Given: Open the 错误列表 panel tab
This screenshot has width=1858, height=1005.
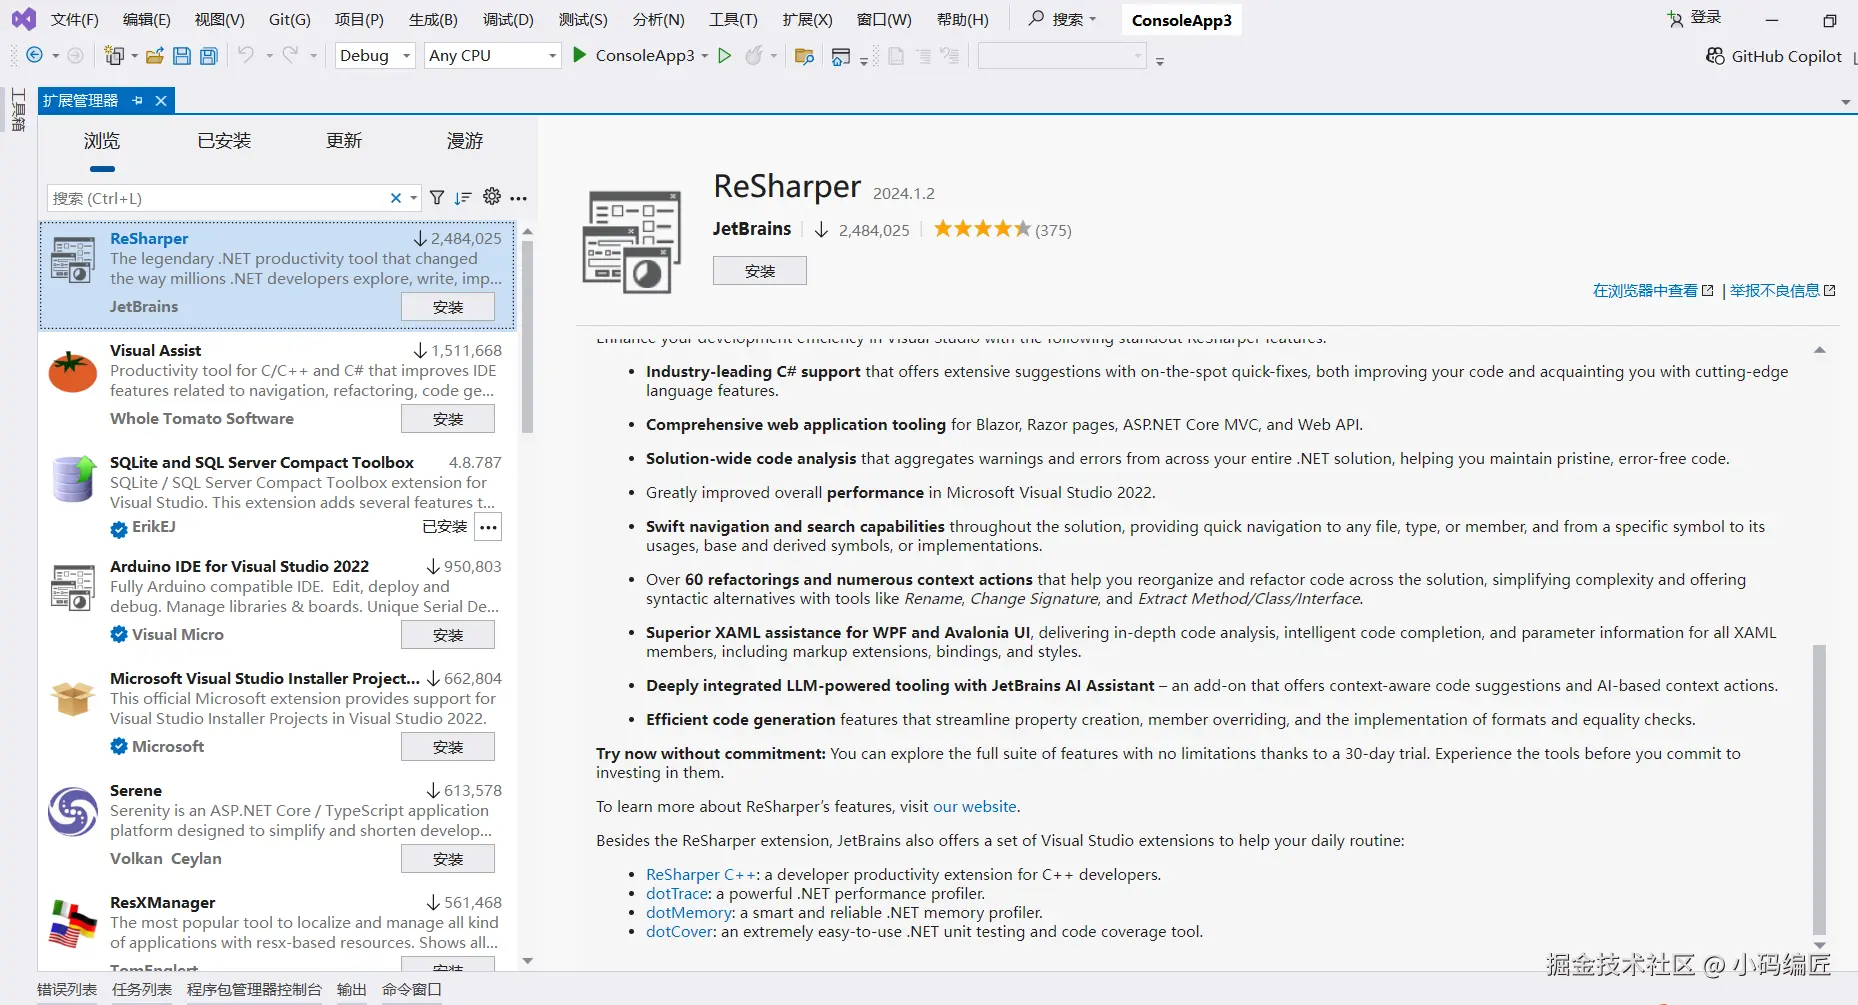Looking at the screenshot, I should 67,989.
